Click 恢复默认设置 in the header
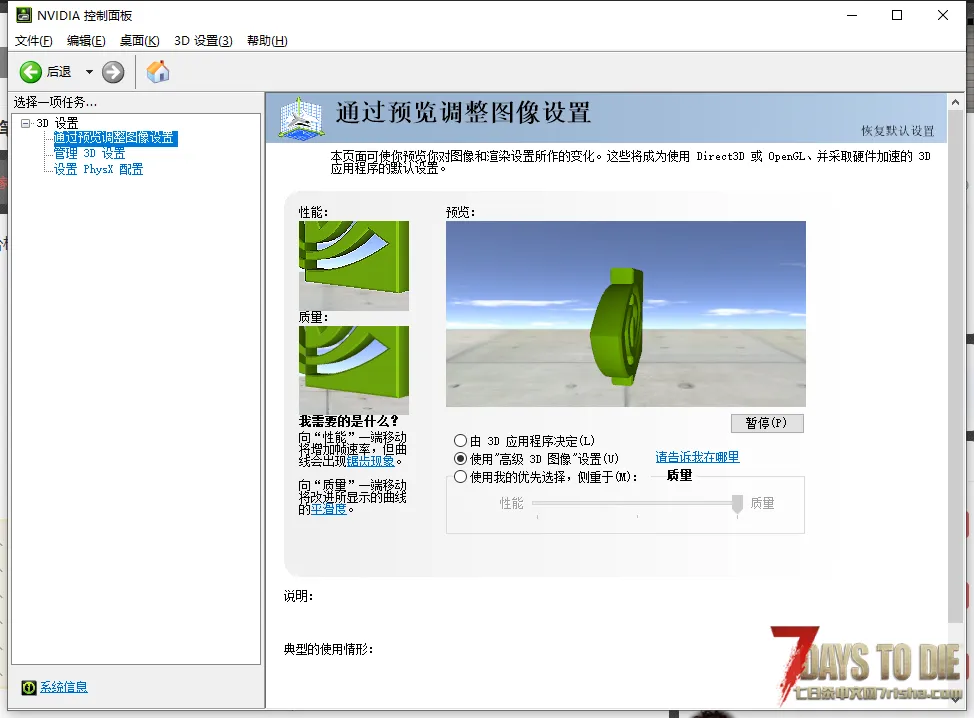 (897, 131)
